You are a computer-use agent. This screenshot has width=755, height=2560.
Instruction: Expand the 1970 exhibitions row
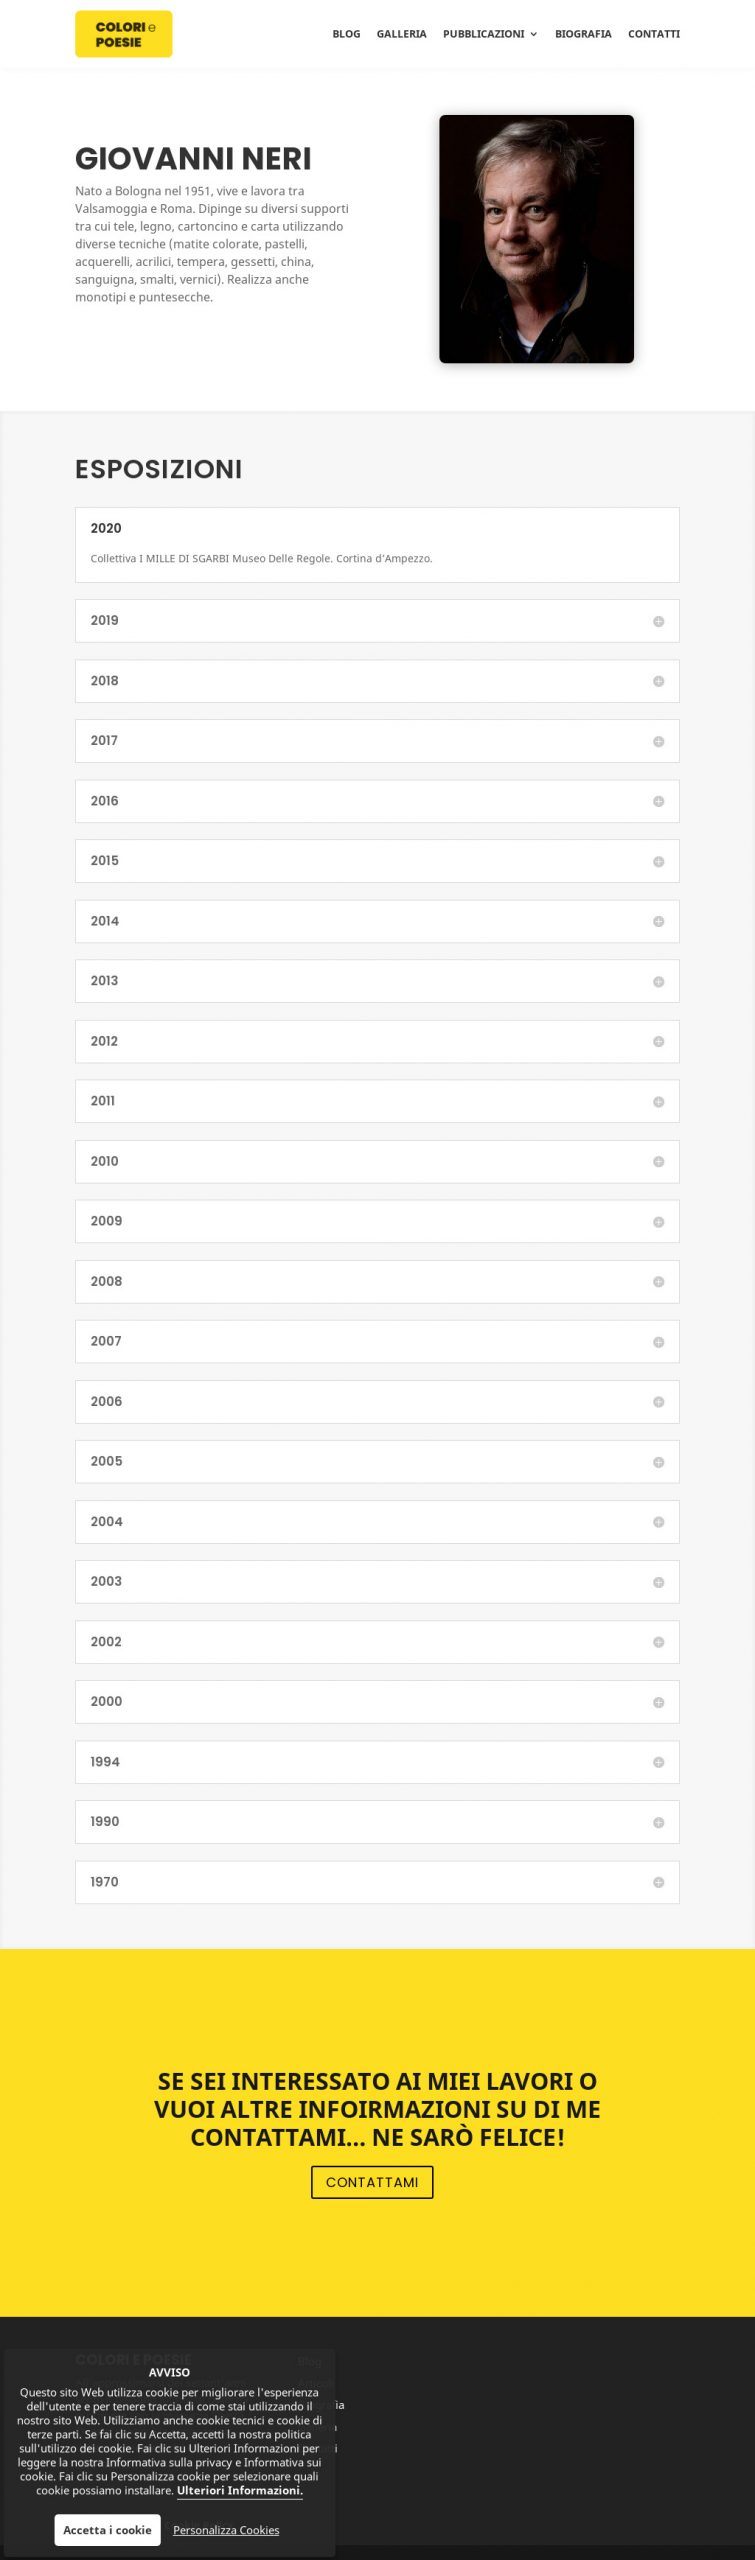(x=376, y=1882)
